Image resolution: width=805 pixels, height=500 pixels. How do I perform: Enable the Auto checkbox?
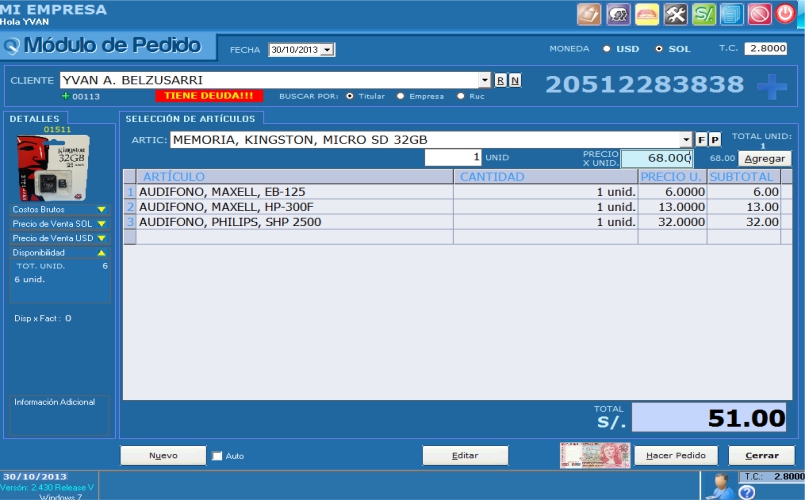pyautogui.click(x=217, y=456)
